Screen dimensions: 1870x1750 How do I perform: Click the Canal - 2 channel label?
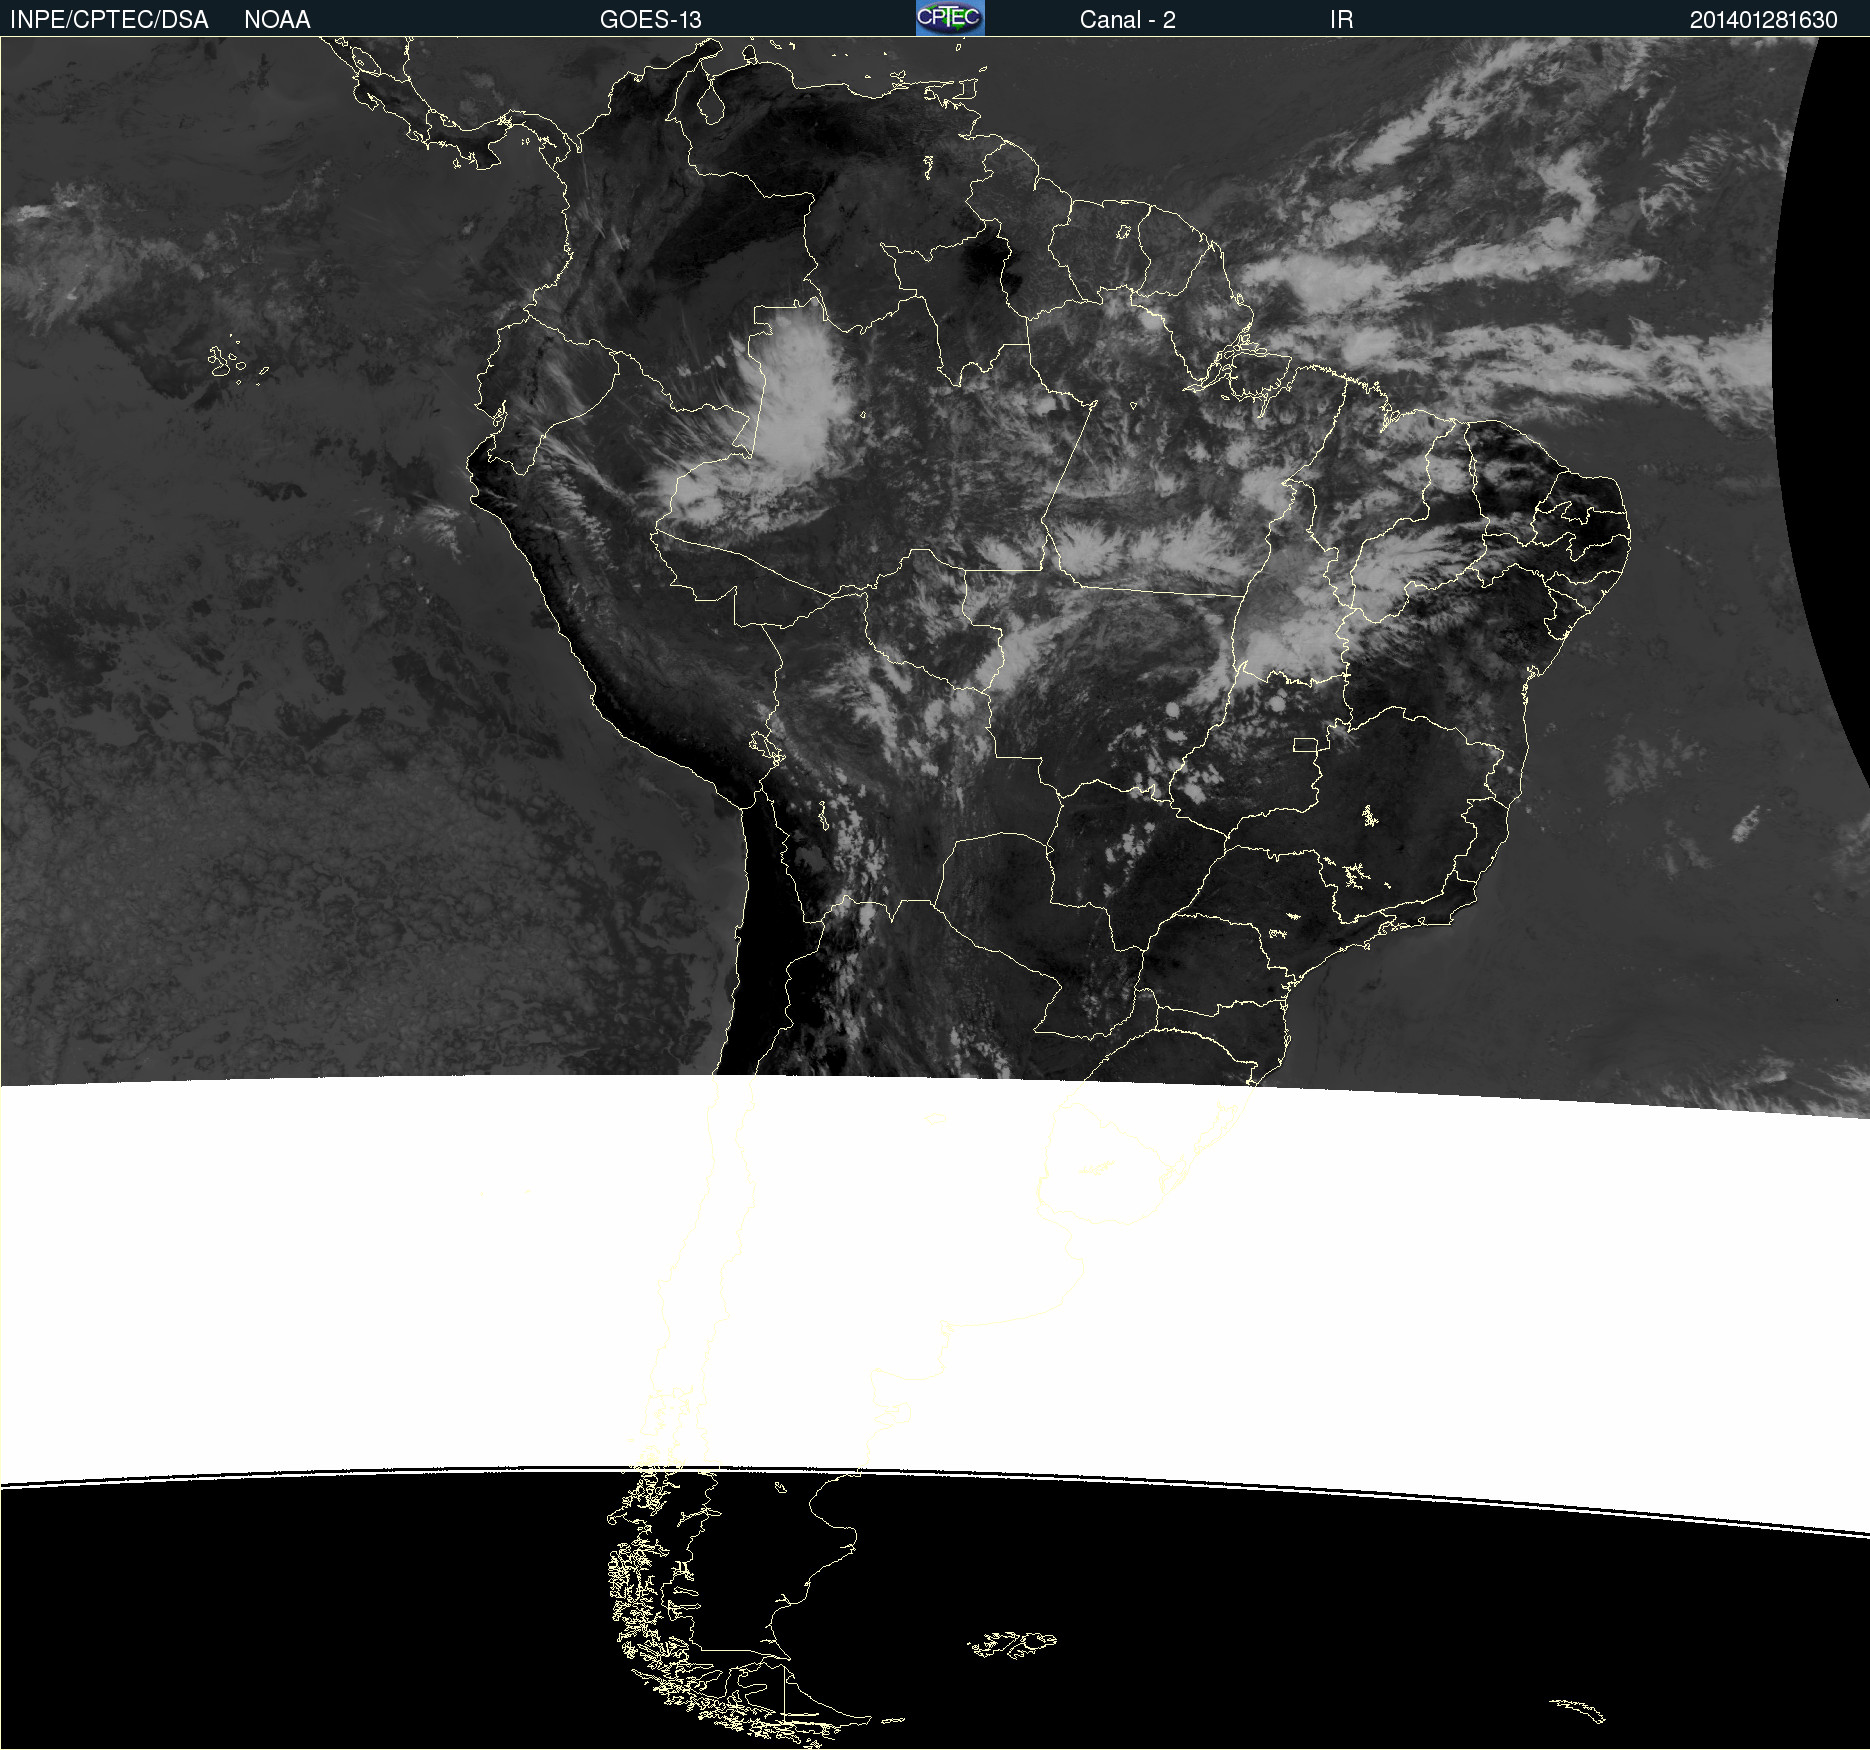coord(1127,20)
